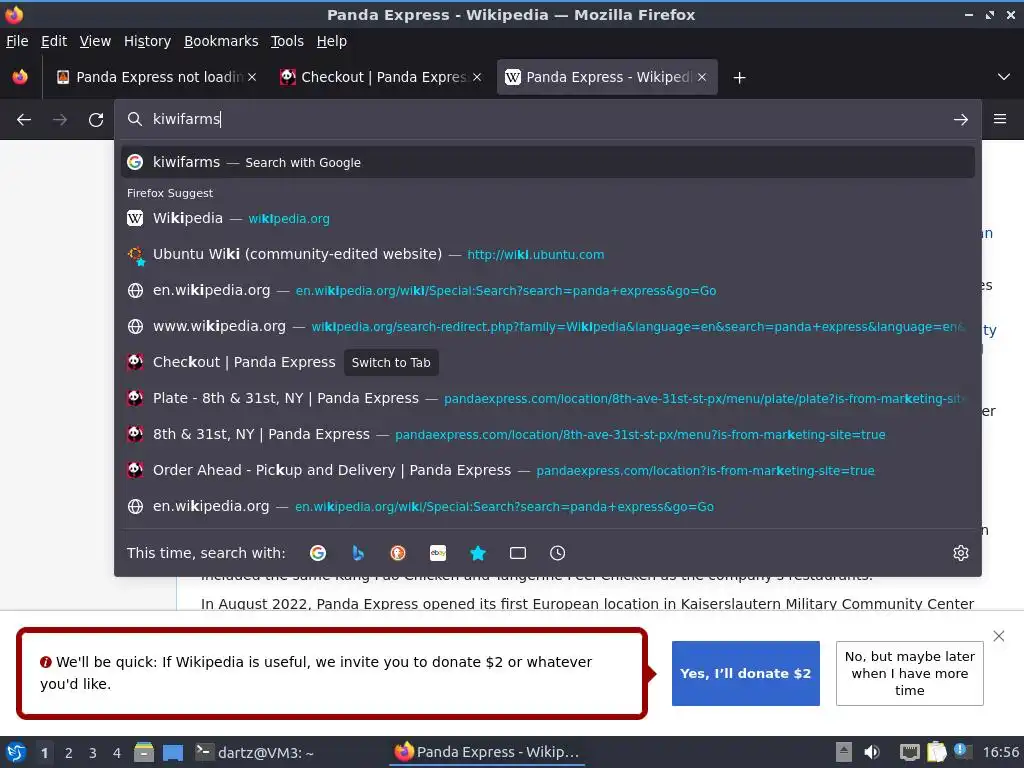Switch to workspace 2 on taskbar
The image size is (1024, 768).
coord(69,753)
